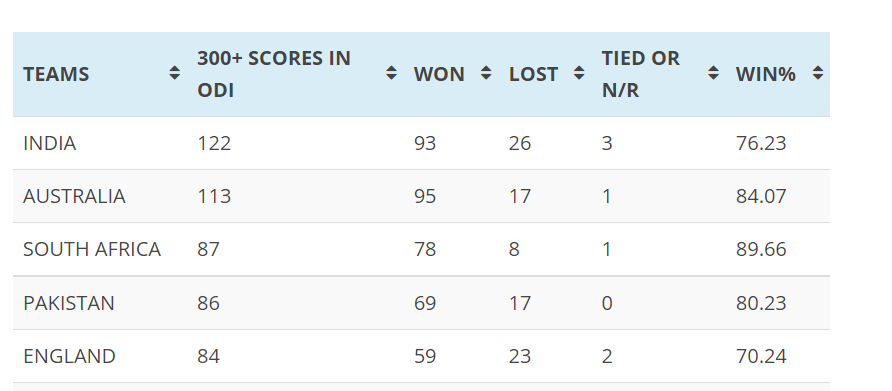Click South Africa's 89.66 win percentage

(761, 249)
